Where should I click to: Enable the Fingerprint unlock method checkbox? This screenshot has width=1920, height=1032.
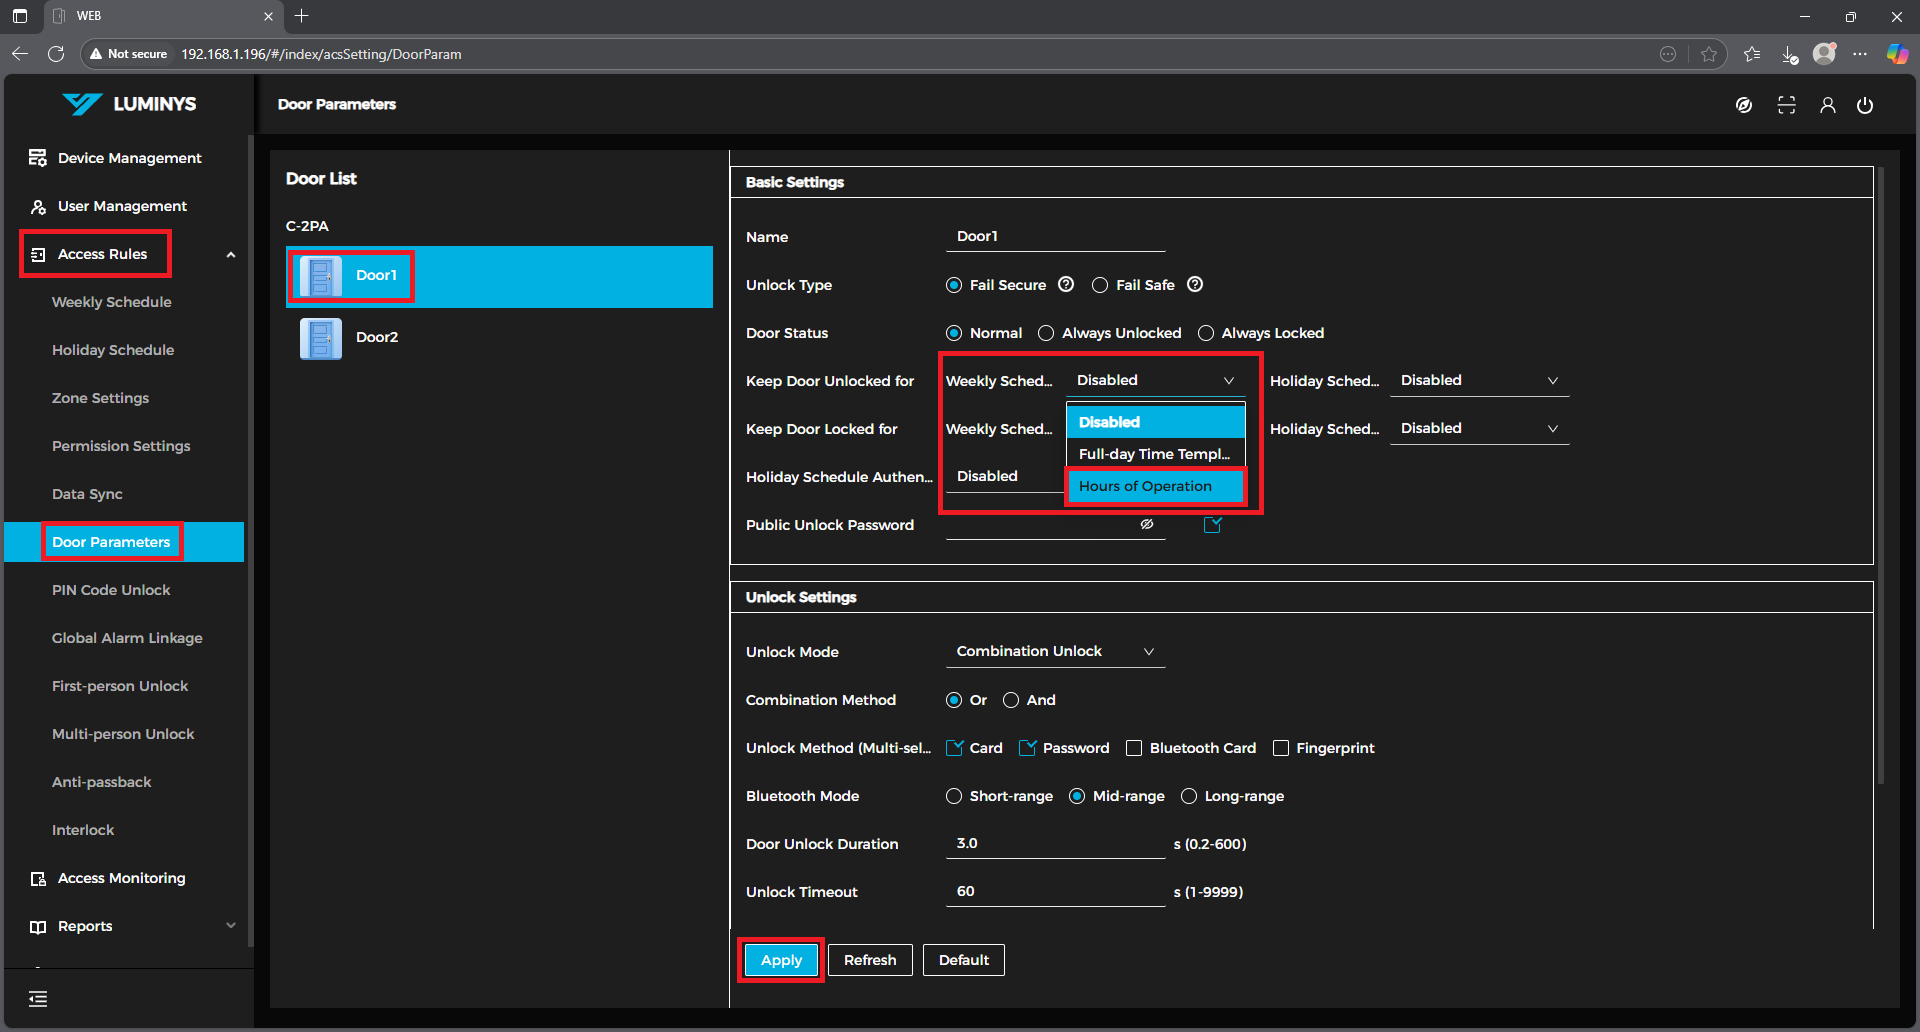[1280, 748]
